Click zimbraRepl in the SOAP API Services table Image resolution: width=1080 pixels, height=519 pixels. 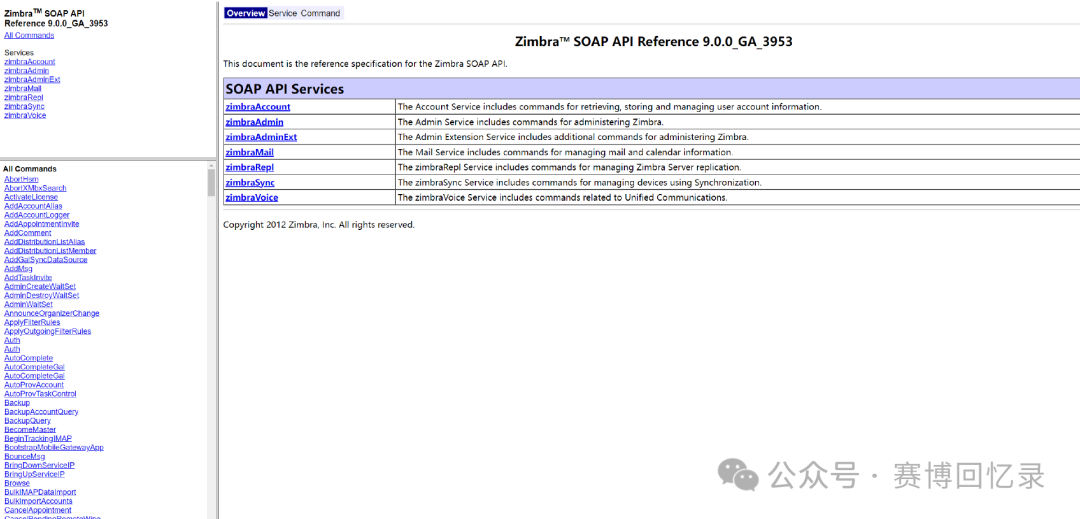point(251,167)
